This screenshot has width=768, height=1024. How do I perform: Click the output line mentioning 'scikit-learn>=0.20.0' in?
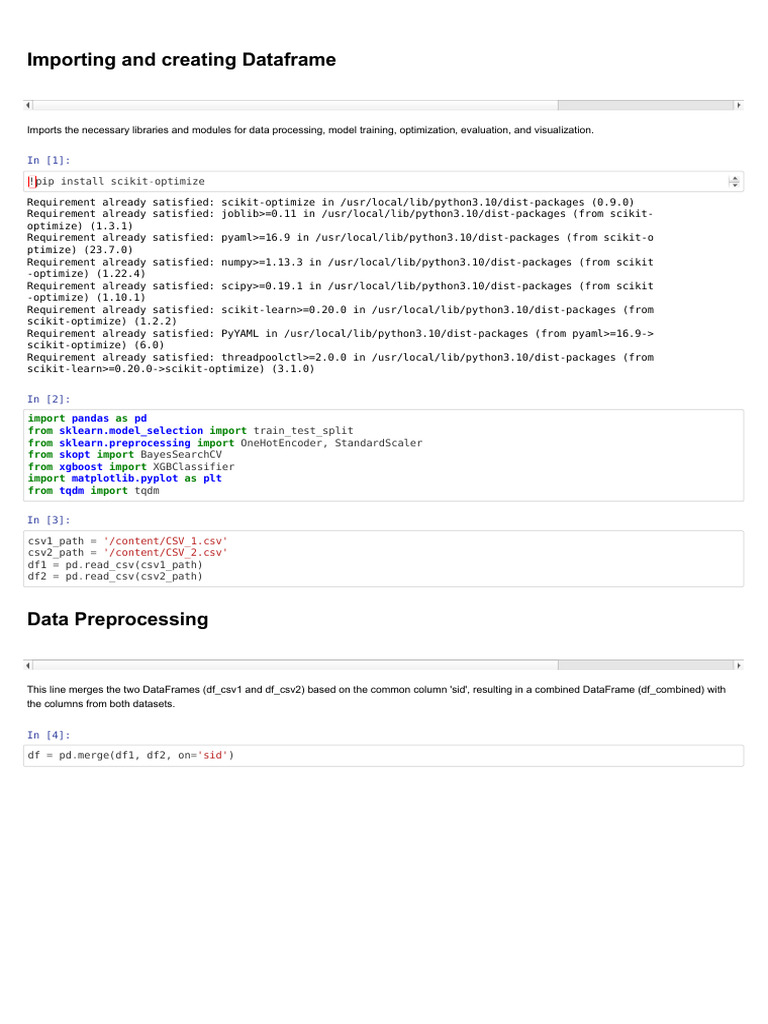[x=340, y=315]
